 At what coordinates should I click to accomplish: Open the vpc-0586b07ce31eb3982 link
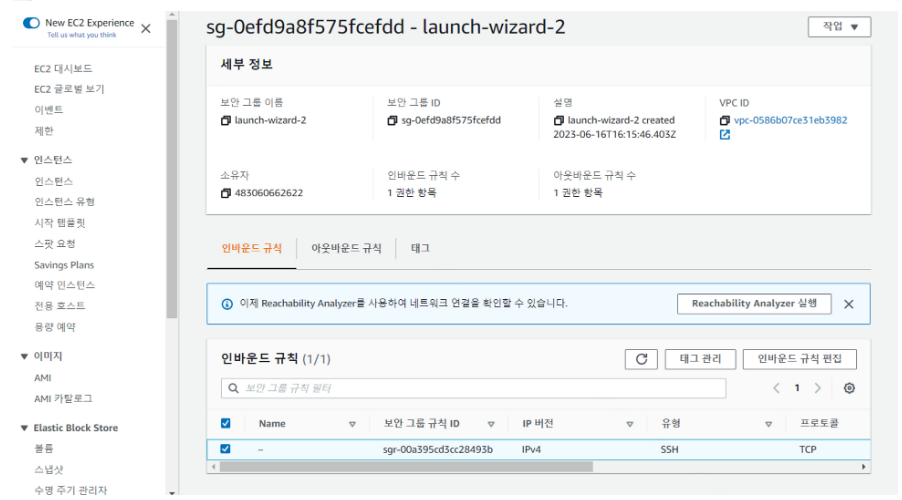coord(790,121)
